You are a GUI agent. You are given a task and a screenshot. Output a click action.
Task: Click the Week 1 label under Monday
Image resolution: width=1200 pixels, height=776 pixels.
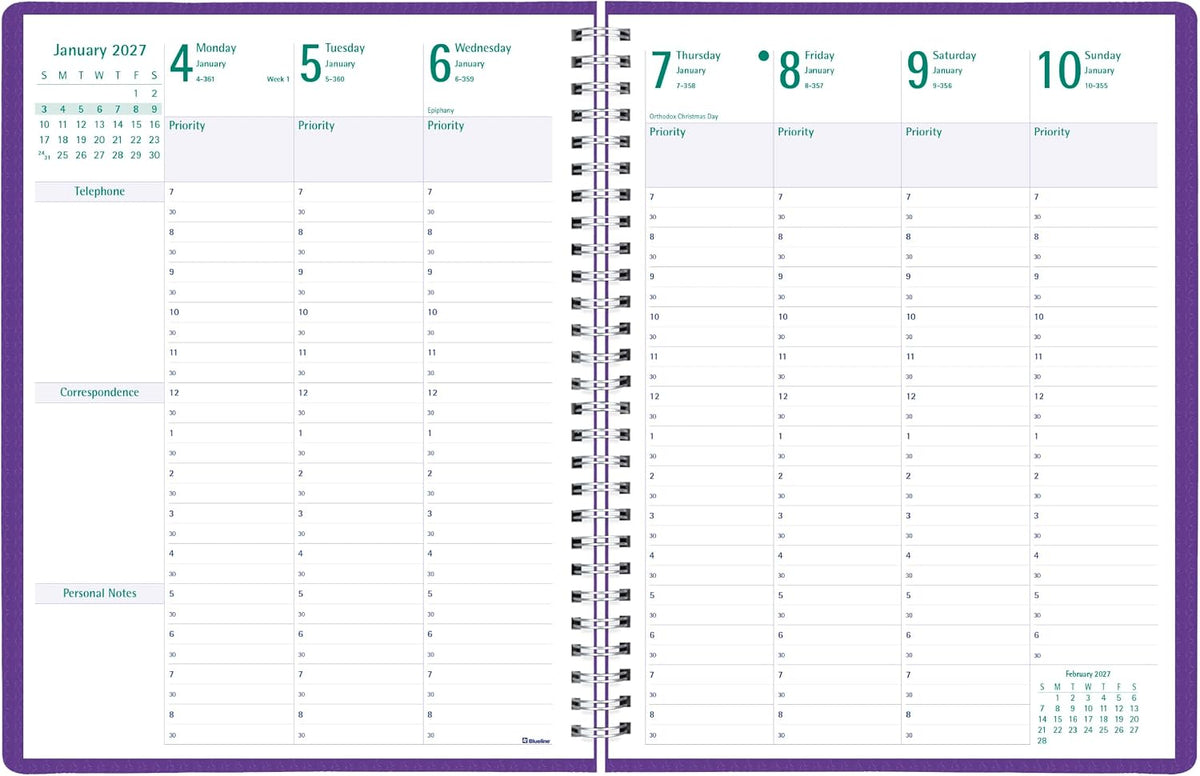click(278, 78)
